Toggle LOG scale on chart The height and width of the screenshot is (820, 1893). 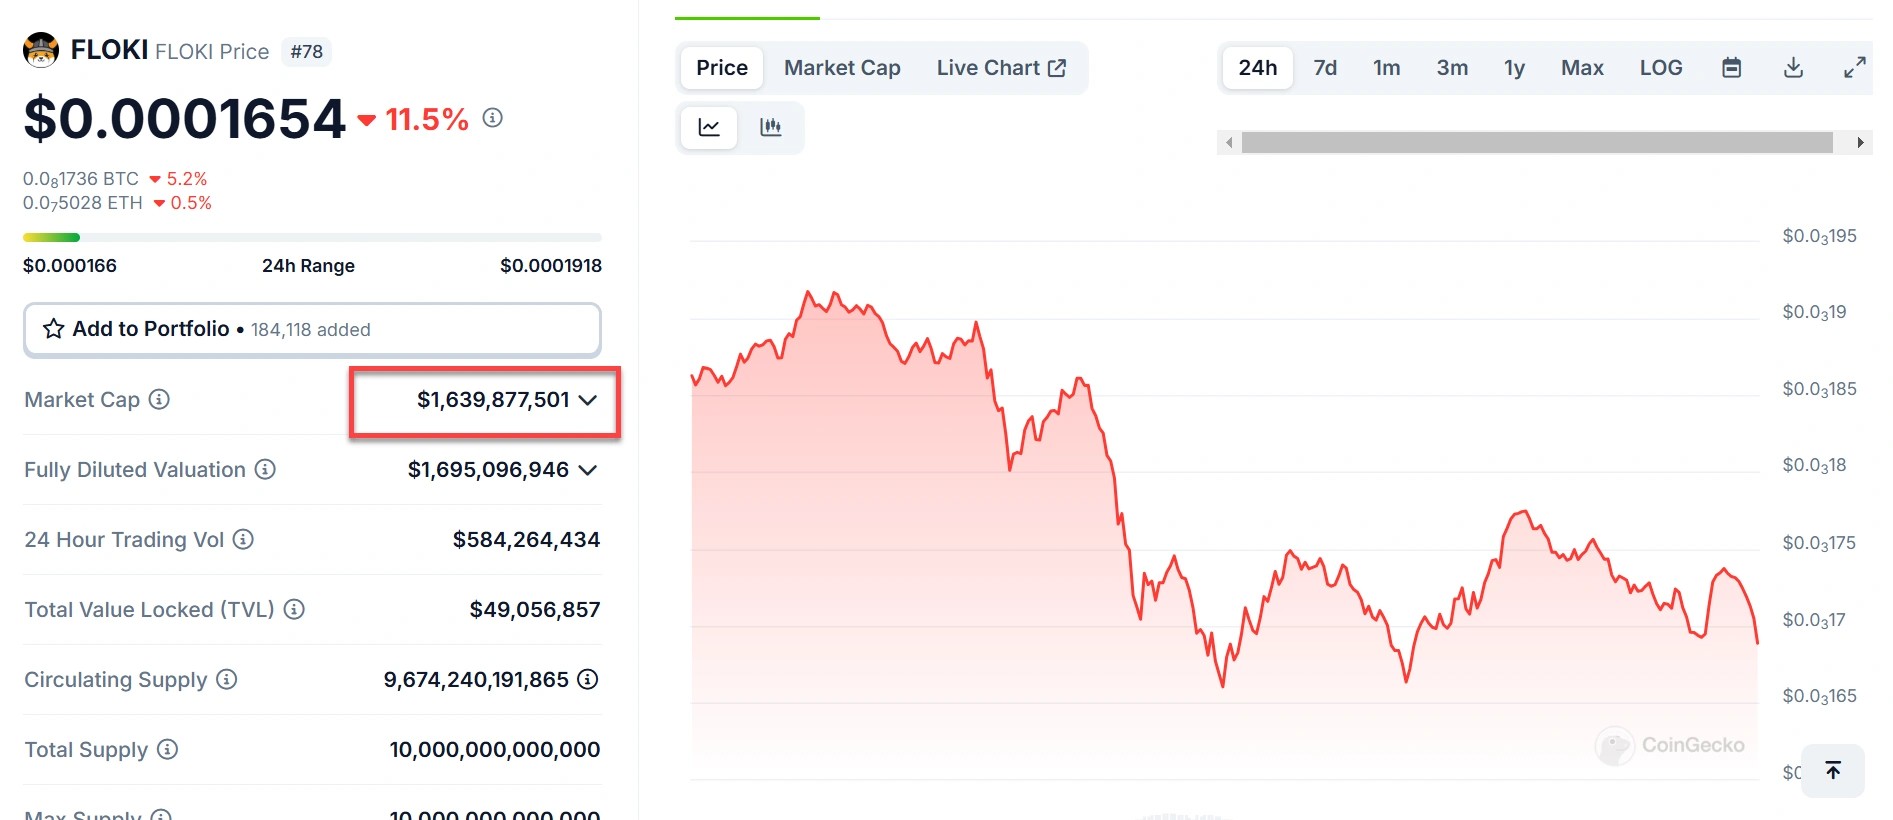coord(1660,68)
